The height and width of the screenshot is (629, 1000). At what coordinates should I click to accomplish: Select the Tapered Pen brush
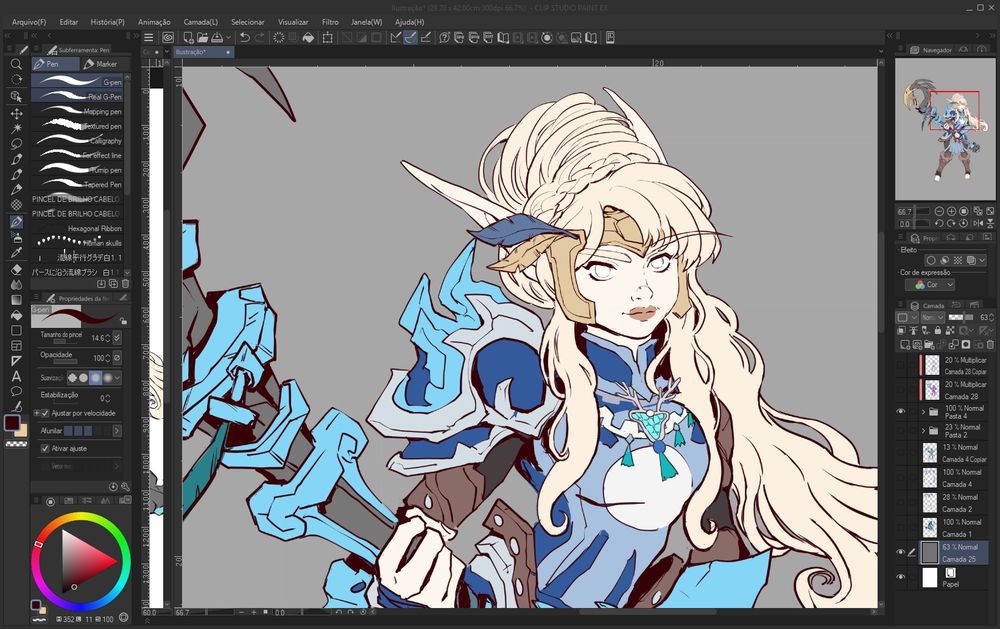(77, 184)
